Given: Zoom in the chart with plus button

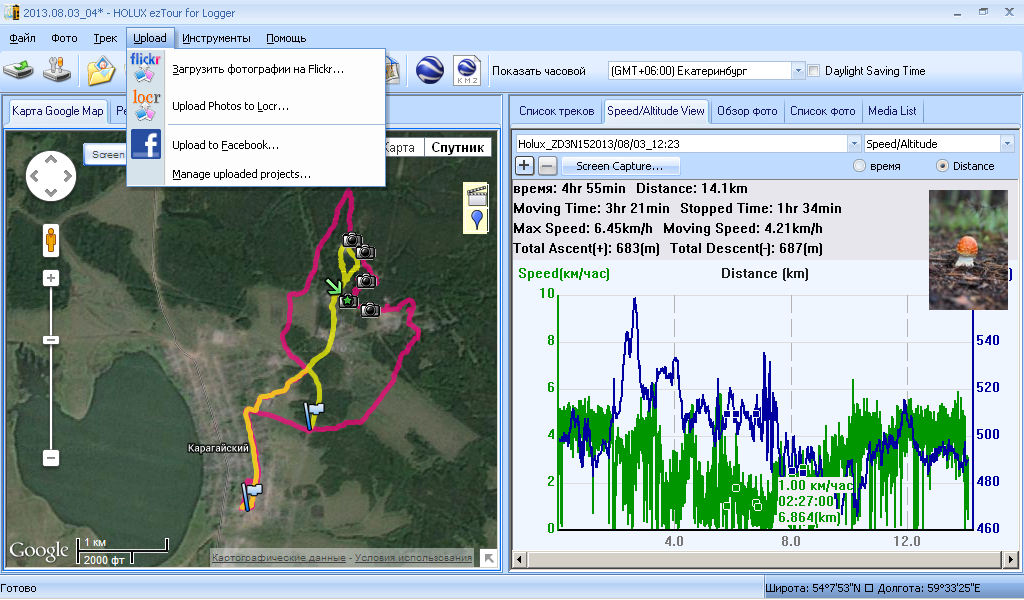Looking at the screenshot, I should [x=524, y=166].
